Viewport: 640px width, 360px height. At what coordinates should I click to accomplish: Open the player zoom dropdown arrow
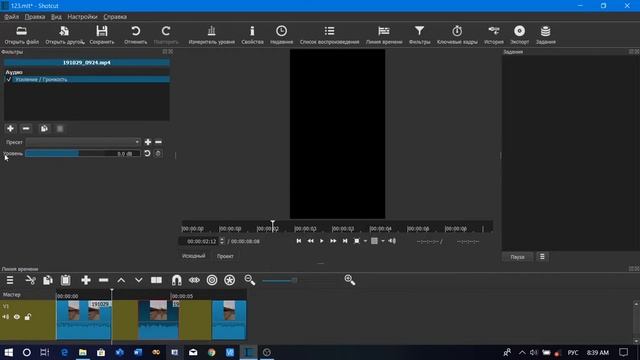[x=365, y=241]
